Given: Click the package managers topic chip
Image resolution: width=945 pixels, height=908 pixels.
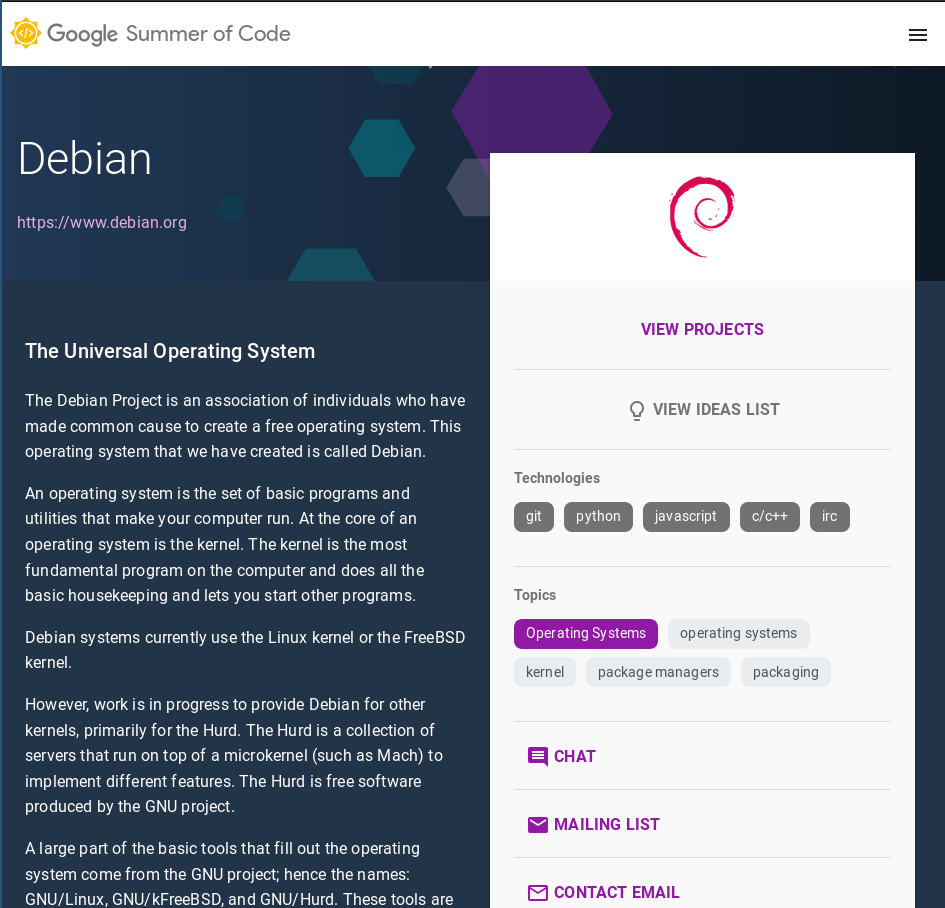Looking at the screenshot, I should [658, 672].
